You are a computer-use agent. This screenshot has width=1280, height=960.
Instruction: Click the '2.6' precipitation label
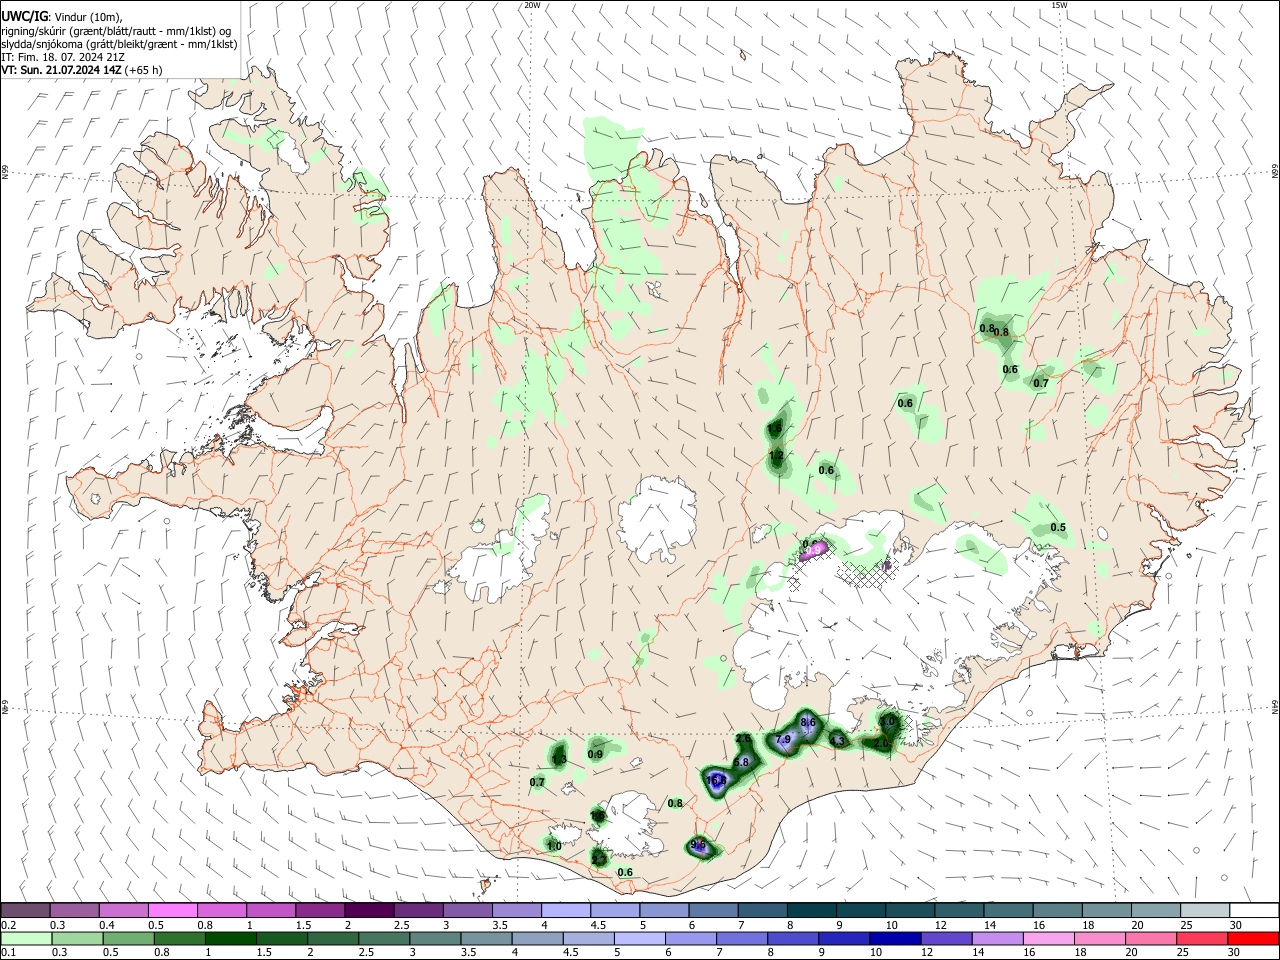click(x=743, y=738)
